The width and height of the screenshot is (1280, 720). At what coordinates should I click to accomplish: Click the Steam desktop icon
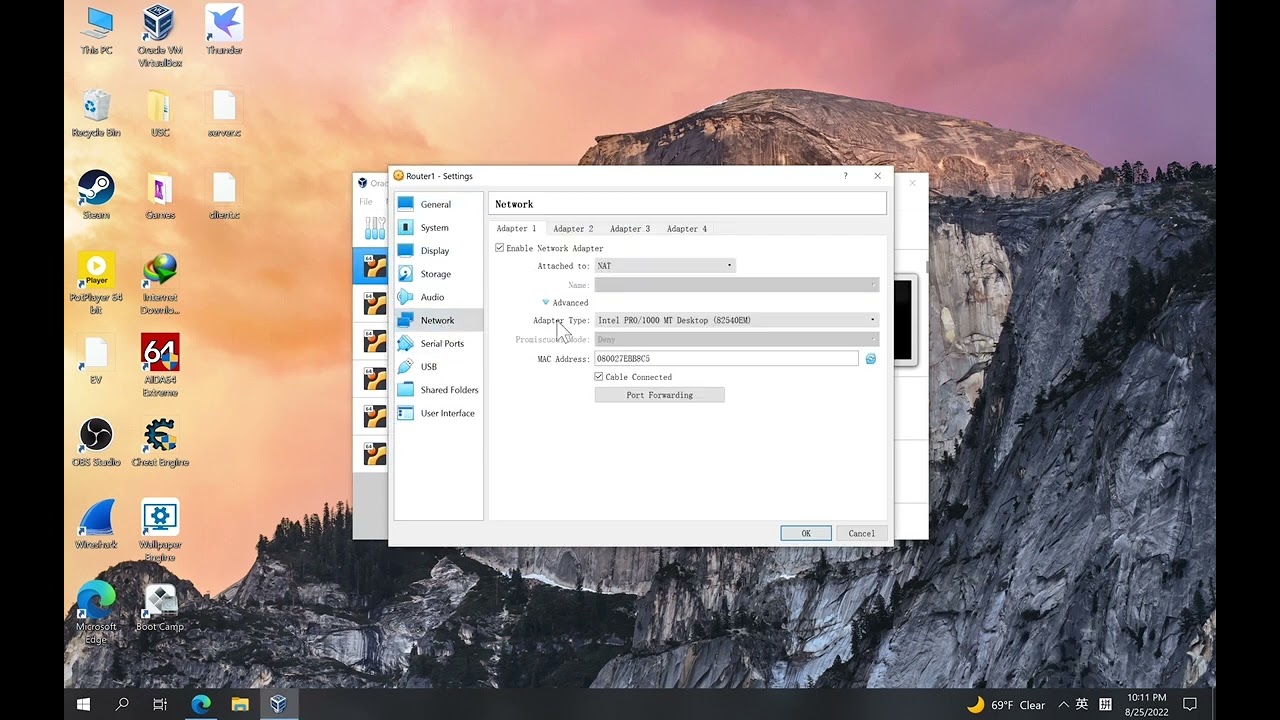(x=96, y=194)
